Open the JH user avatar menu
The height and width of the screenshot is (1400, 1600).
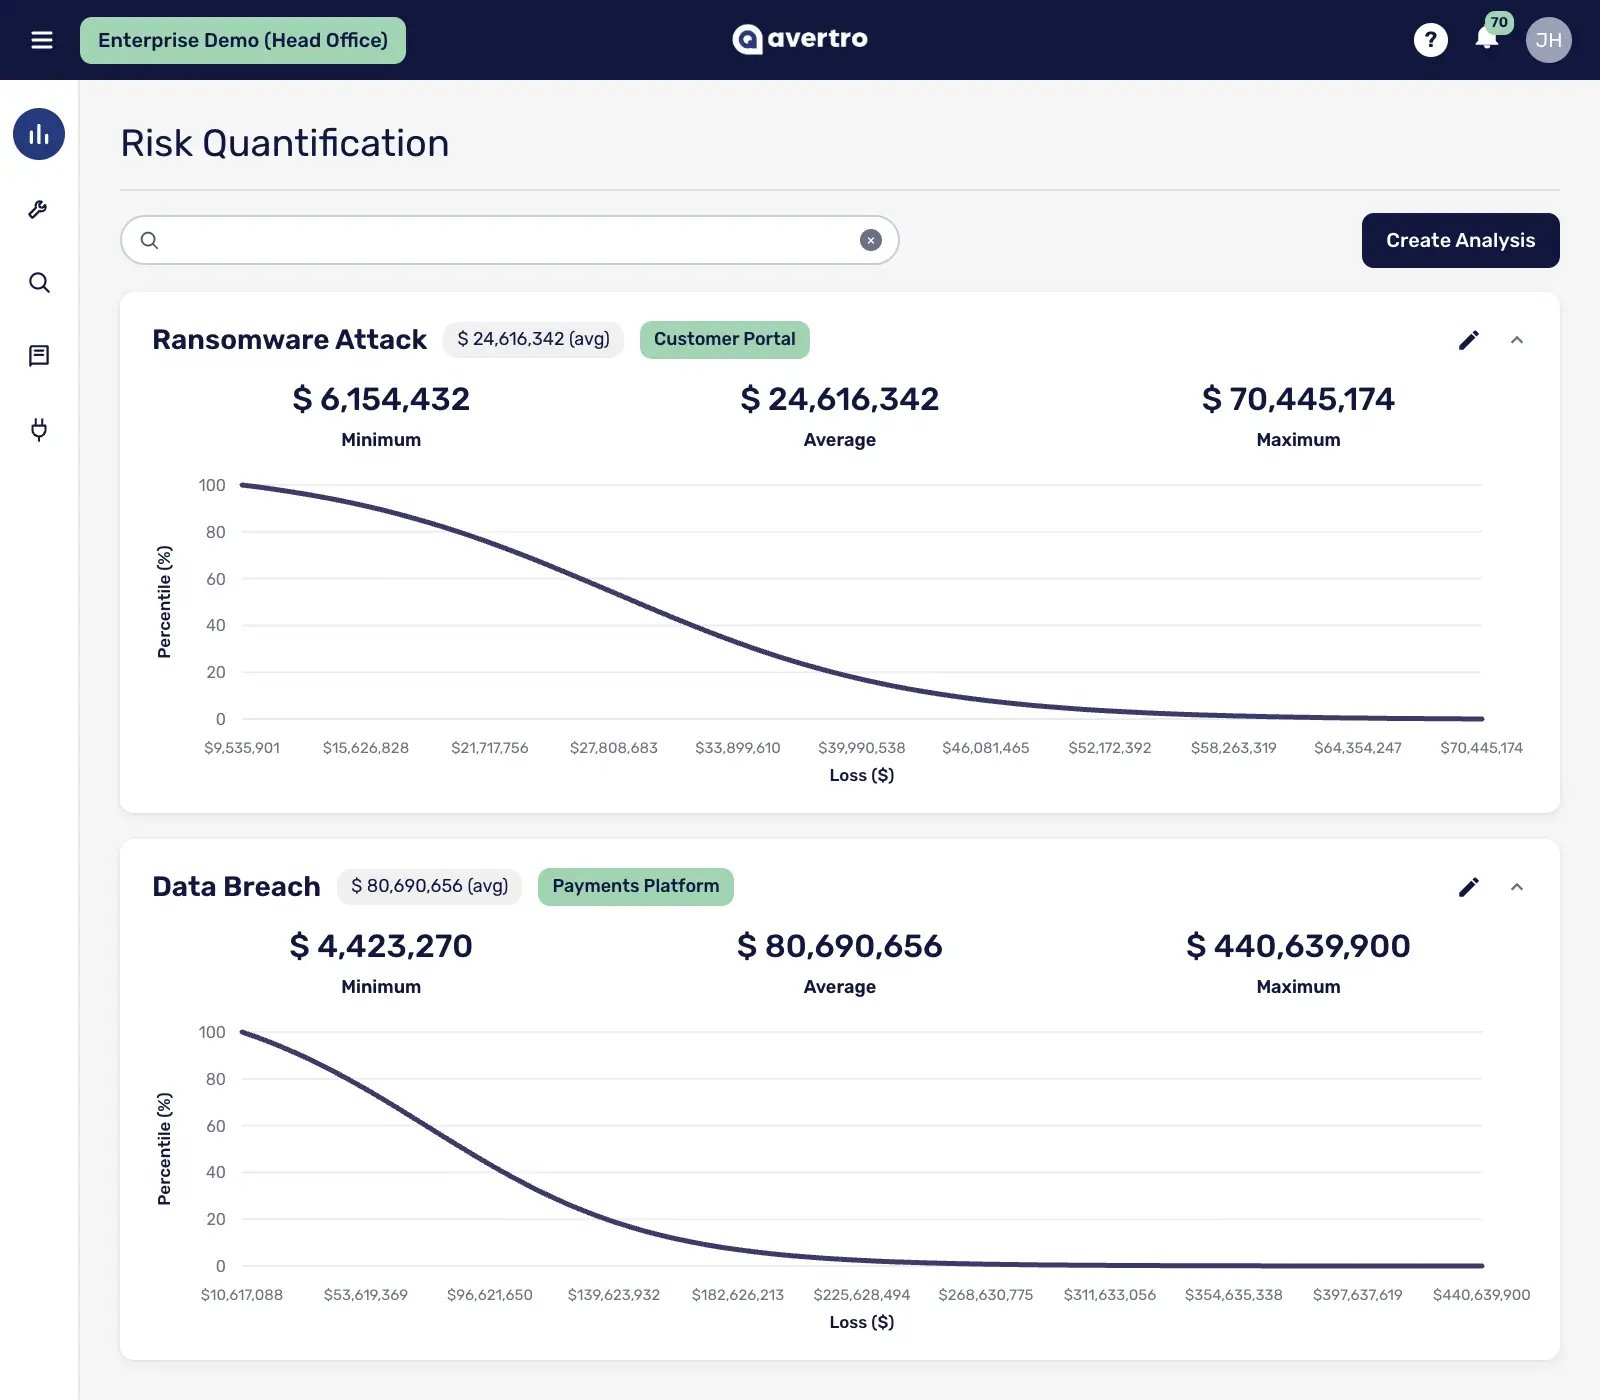pyautogui.click(x=1548, y=40)
